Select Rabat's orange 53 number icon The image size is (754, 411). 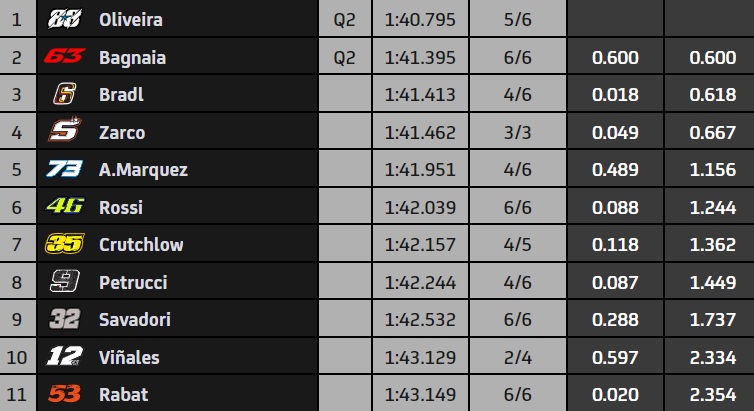pyautogui.click(x=64, y=394)
